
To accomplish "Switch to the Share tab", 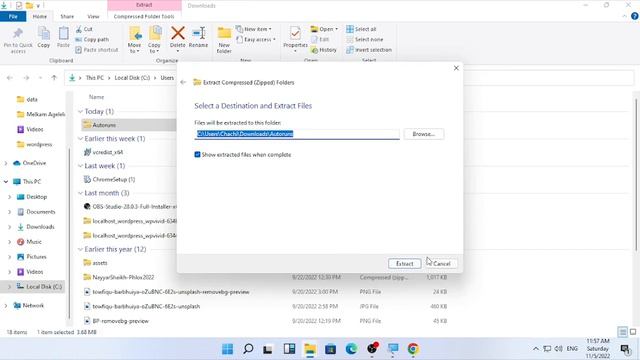I will click(x=67, y=16).
